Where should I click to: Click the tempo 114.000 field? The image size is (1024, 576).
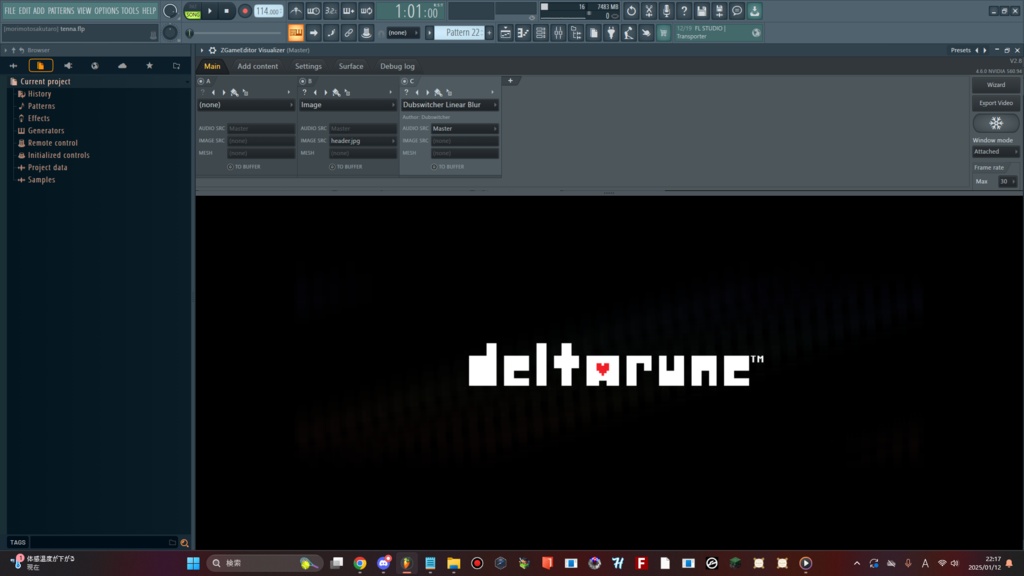pos(268,11)
